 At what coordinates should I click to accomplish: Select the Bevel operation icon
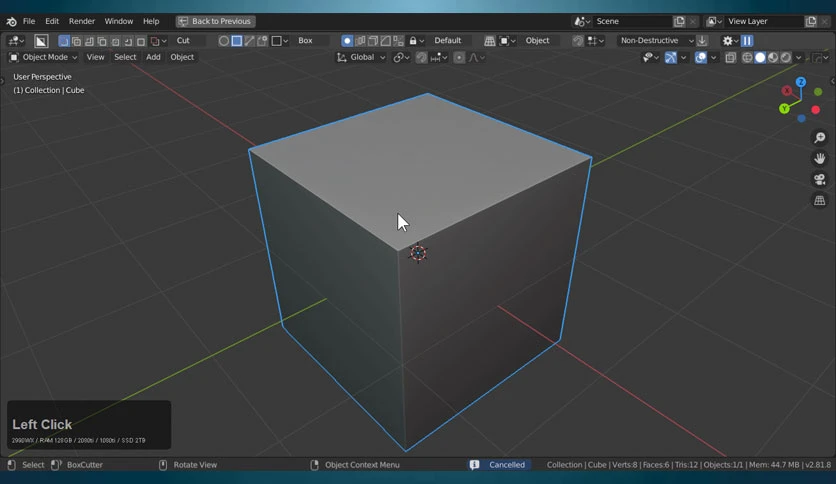pyautogui.click(x=385, y=41)
